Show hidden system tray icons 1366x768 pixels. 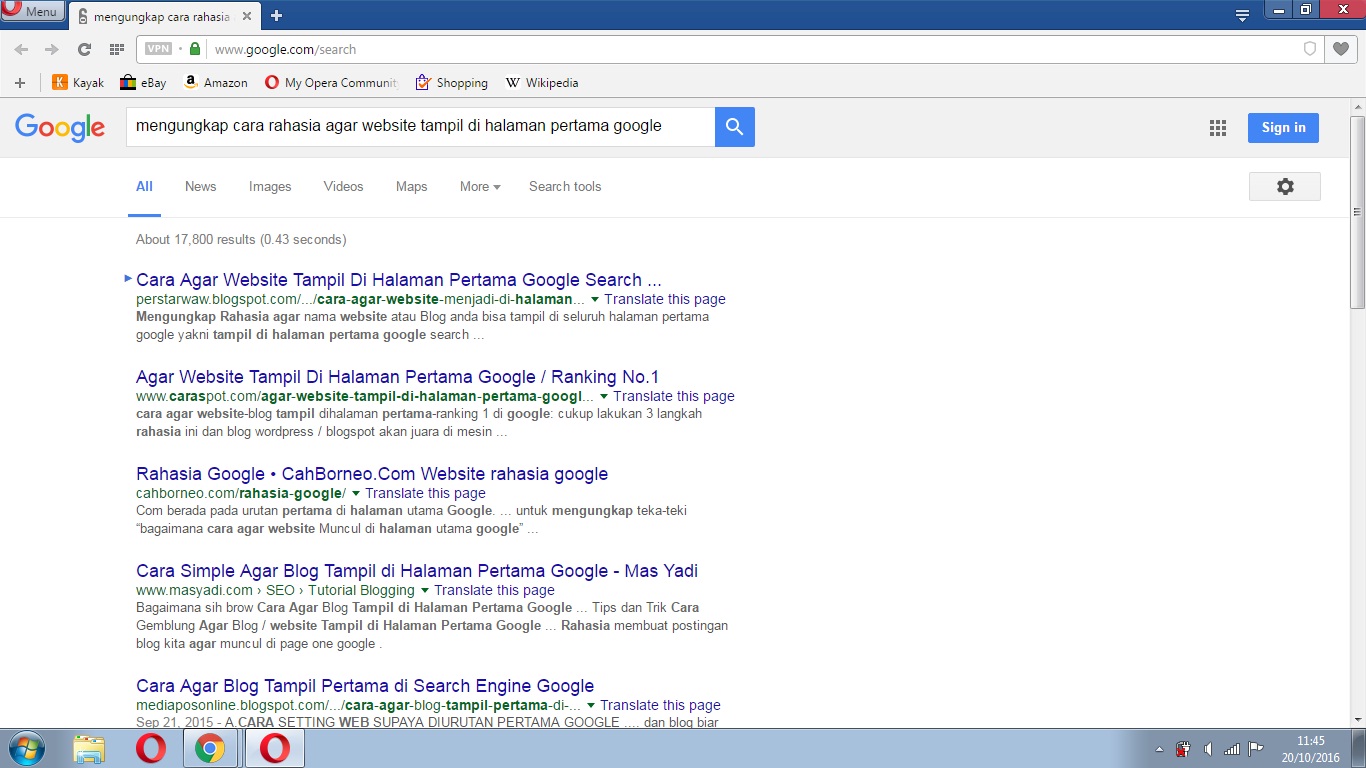pyautogui.click(x=1159, y=749)
